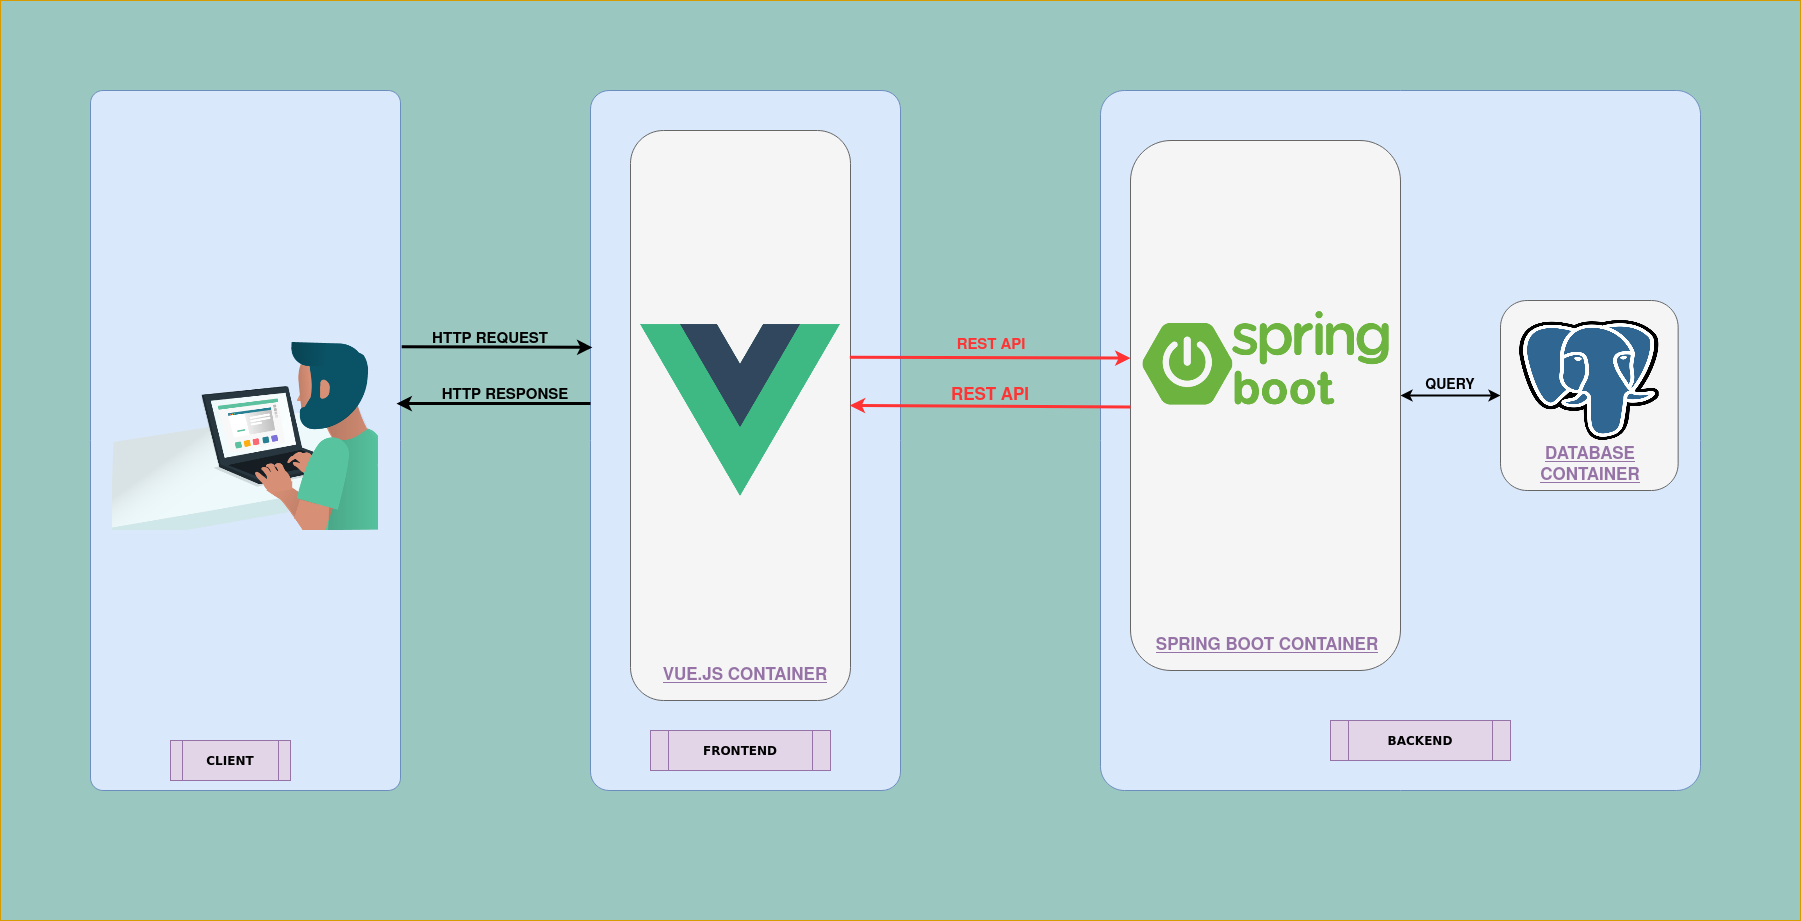Click the upper REST API label

(991, 343)
